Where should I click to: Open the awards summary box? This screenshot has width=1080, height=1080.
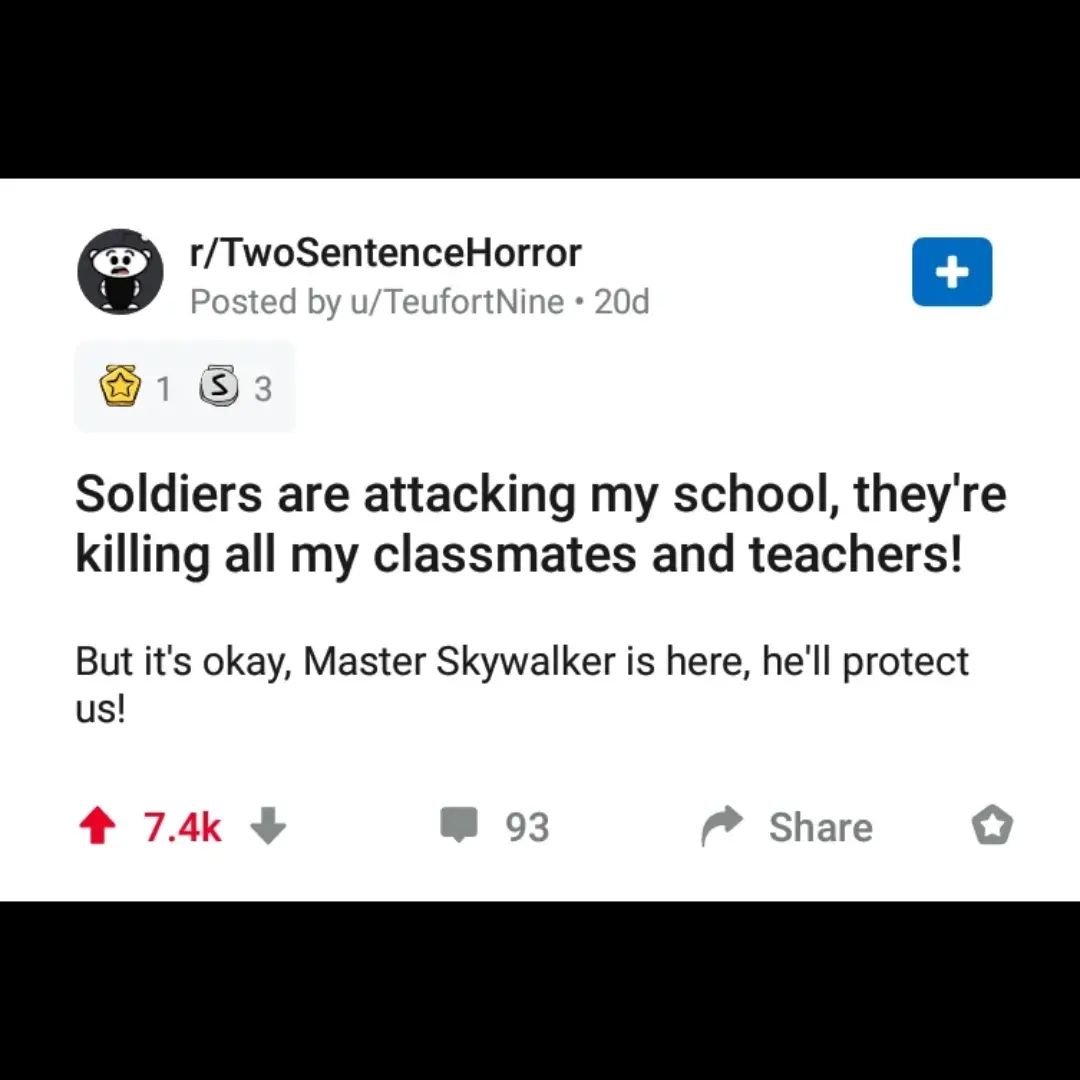point(185,386)
